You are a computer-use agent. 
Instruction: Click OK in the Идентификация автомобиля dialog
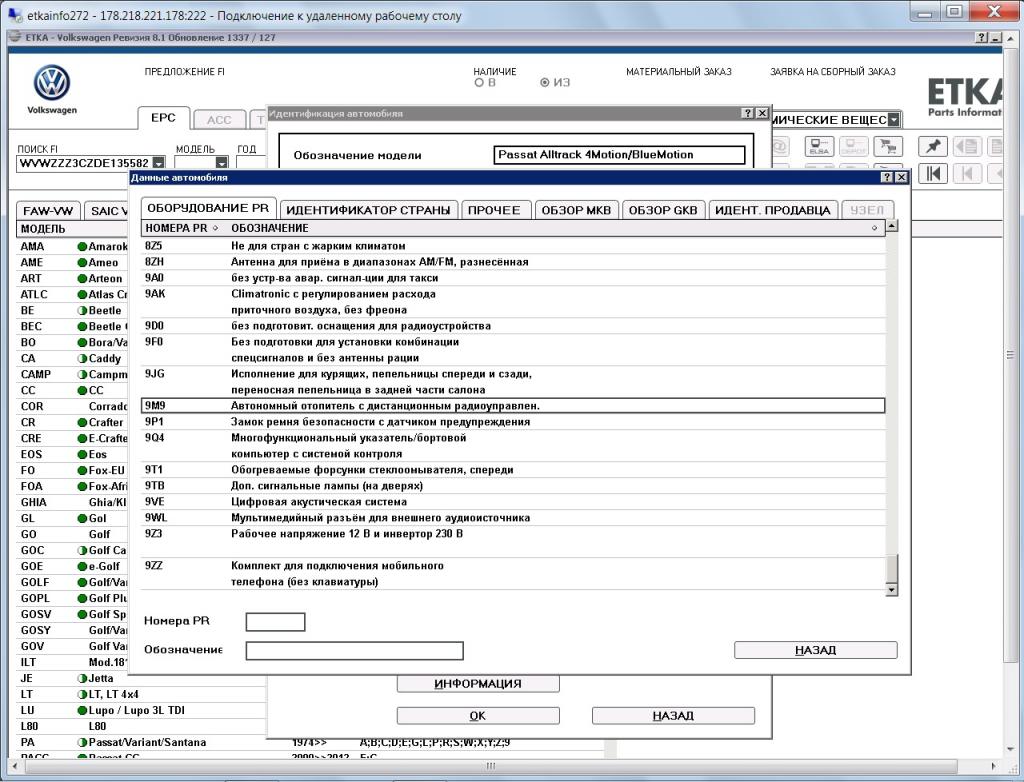pos(478,716)
